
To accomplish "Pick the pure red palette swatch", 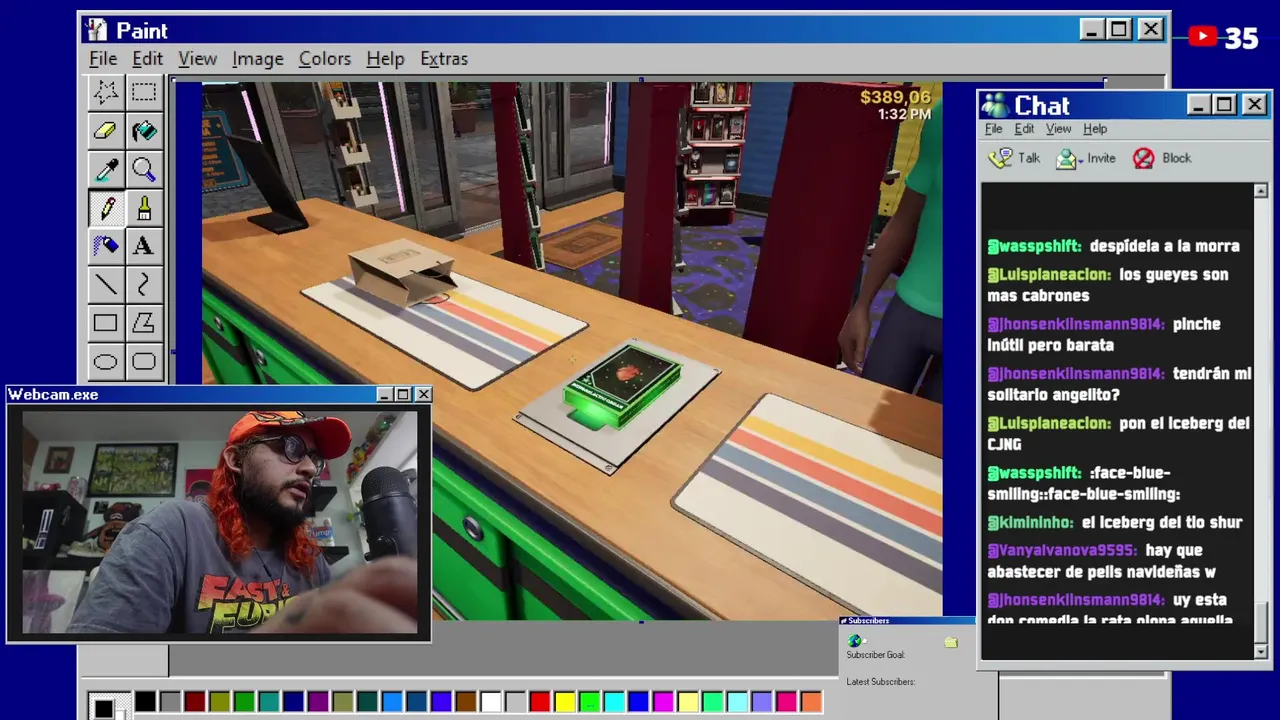I will pyautogui.click(x=539, y=702).
